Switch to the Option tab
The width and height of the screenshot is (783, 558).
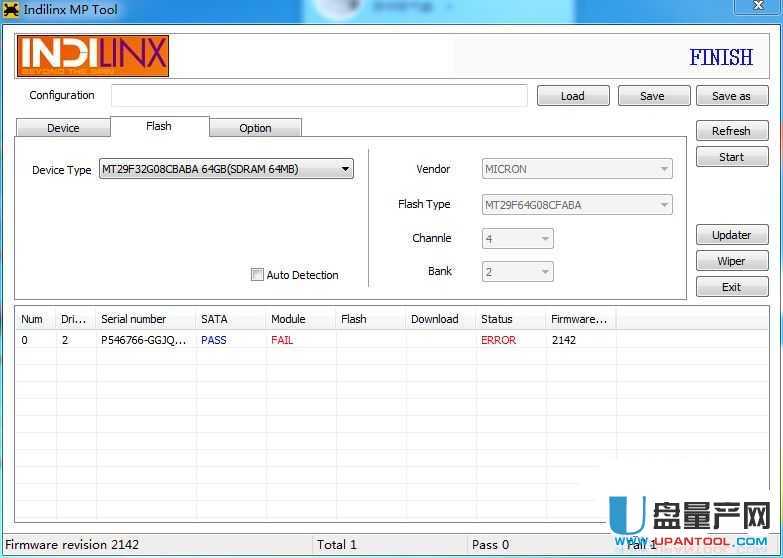255,128
